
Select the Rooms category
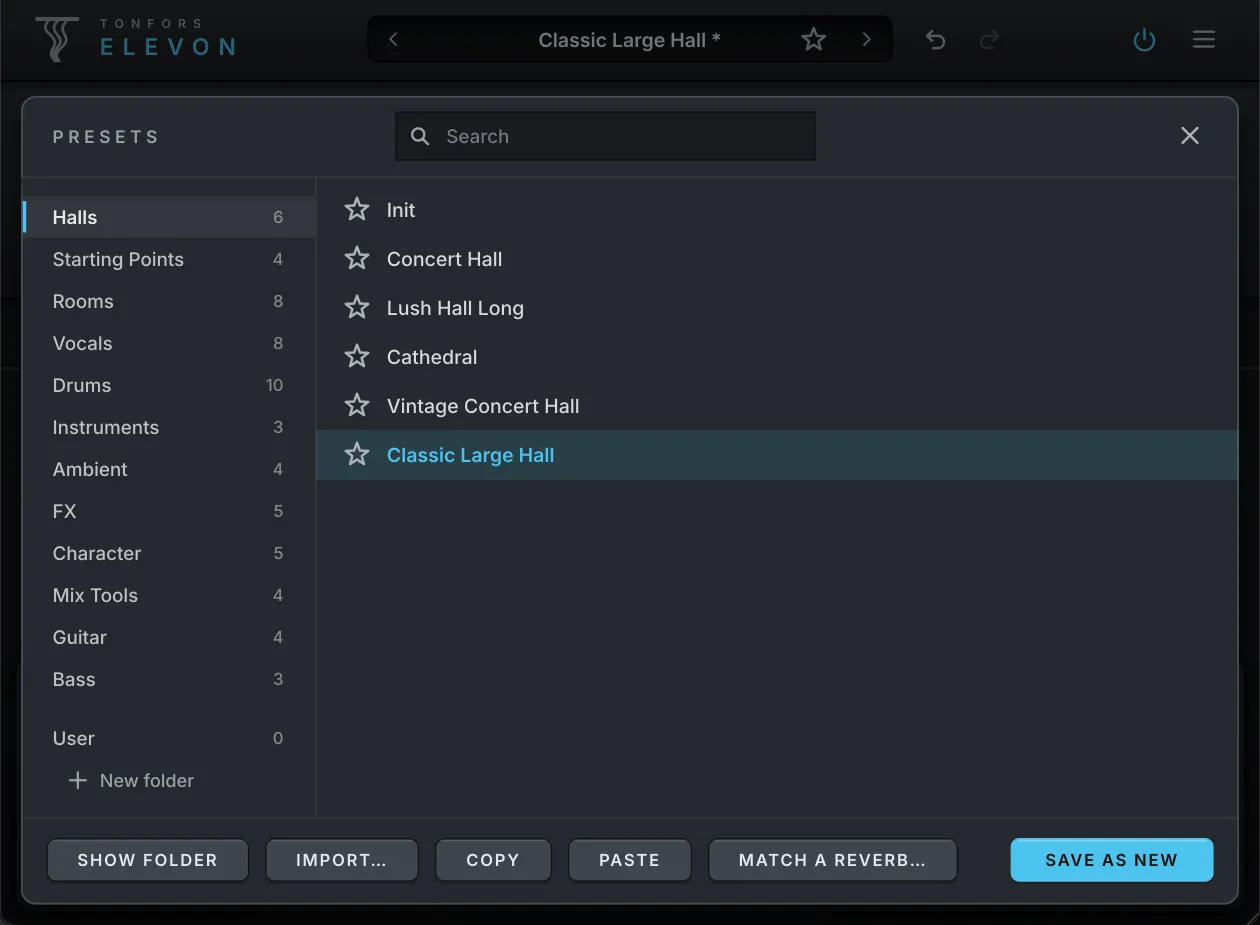pos(169,301)
